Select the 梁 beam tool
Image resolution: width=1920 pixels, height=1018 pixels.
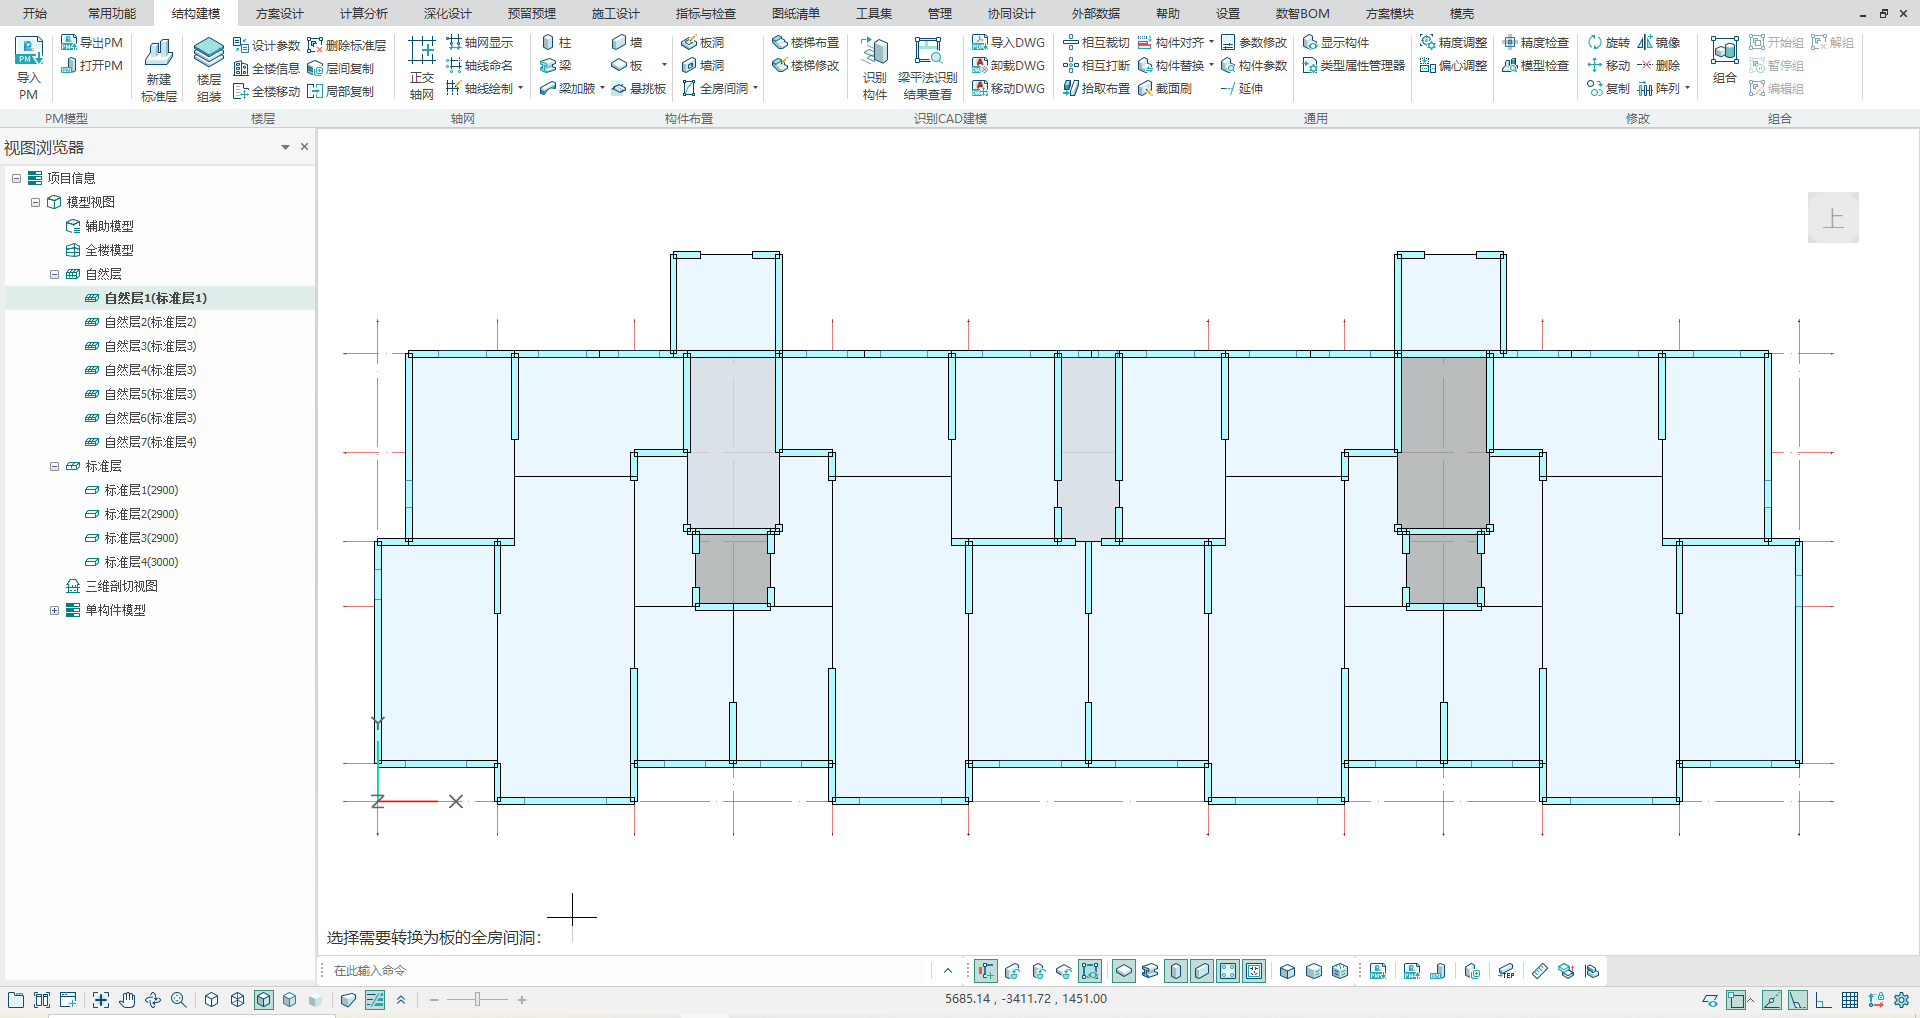pos(556,65)
